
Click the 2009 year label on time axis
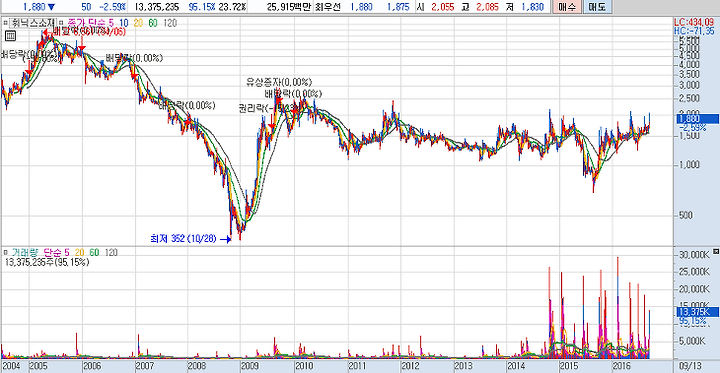tap(251, 367)
